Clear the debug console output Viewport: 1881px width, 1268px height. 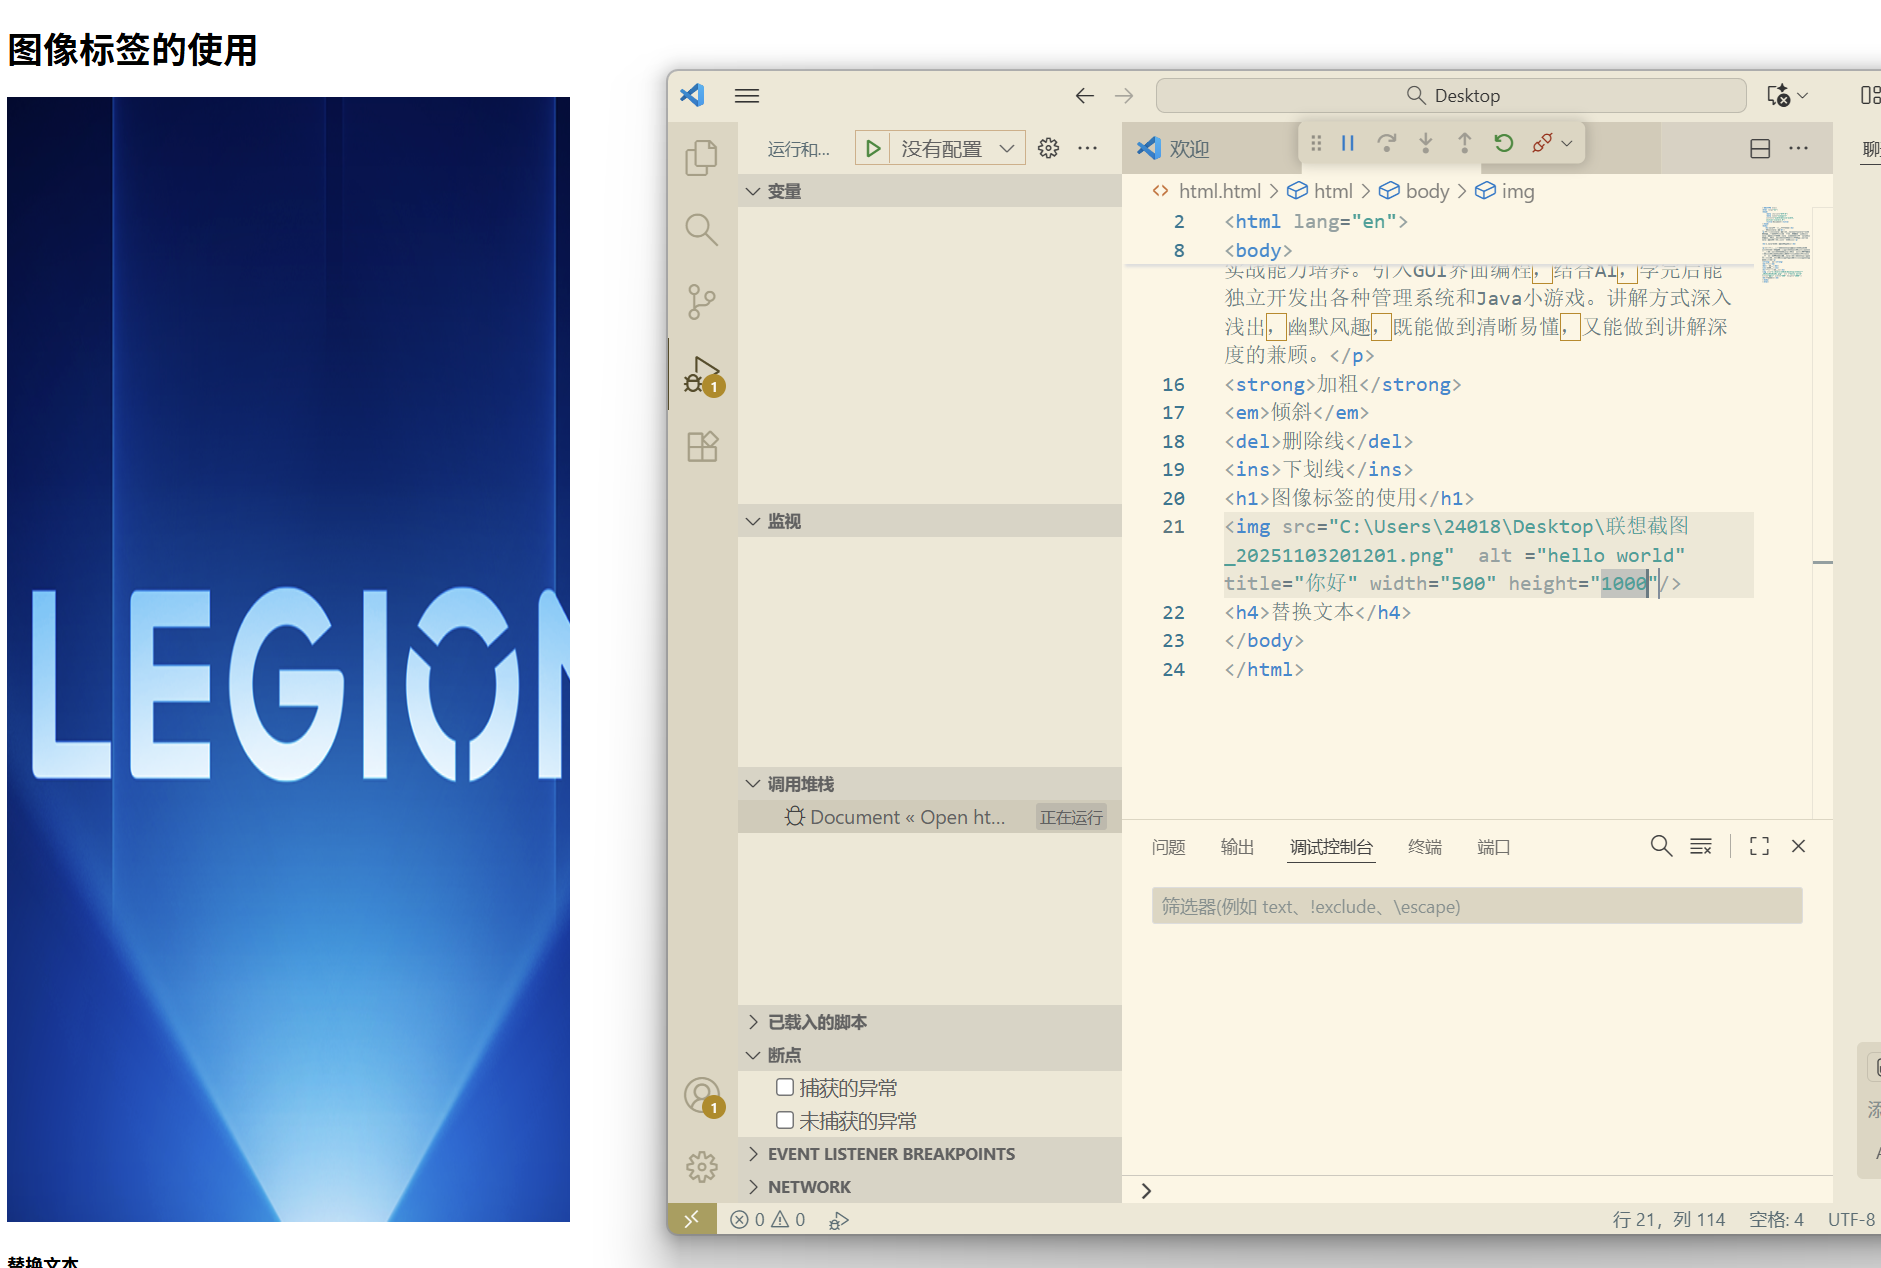pyautogui.click(x=1701, y=846)
